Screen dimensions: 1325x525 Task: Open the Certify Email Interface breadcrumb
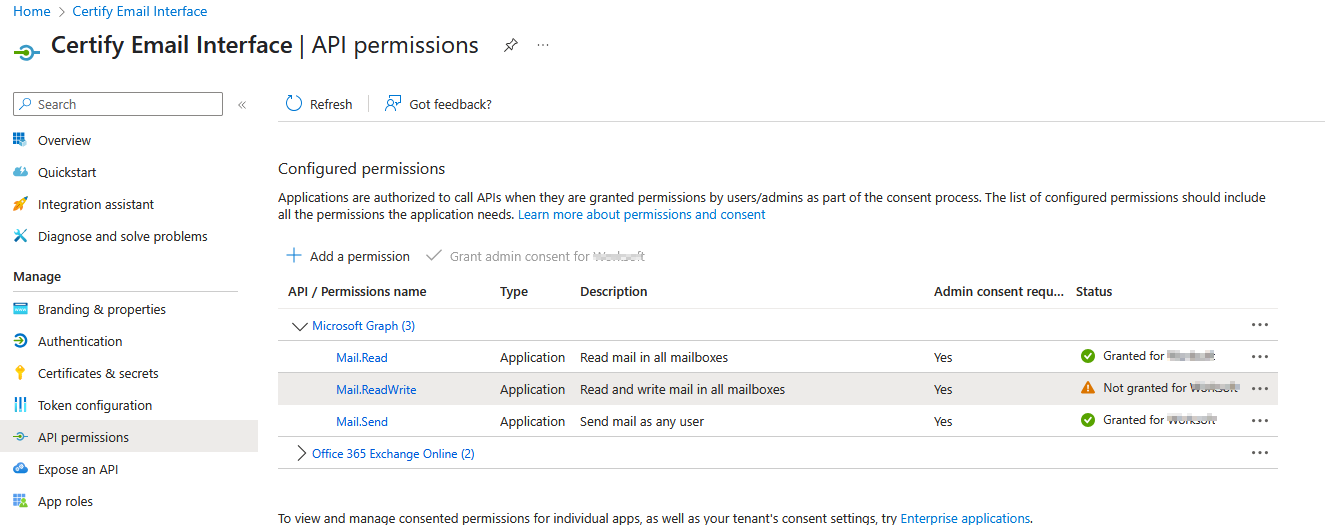(140, 11)
